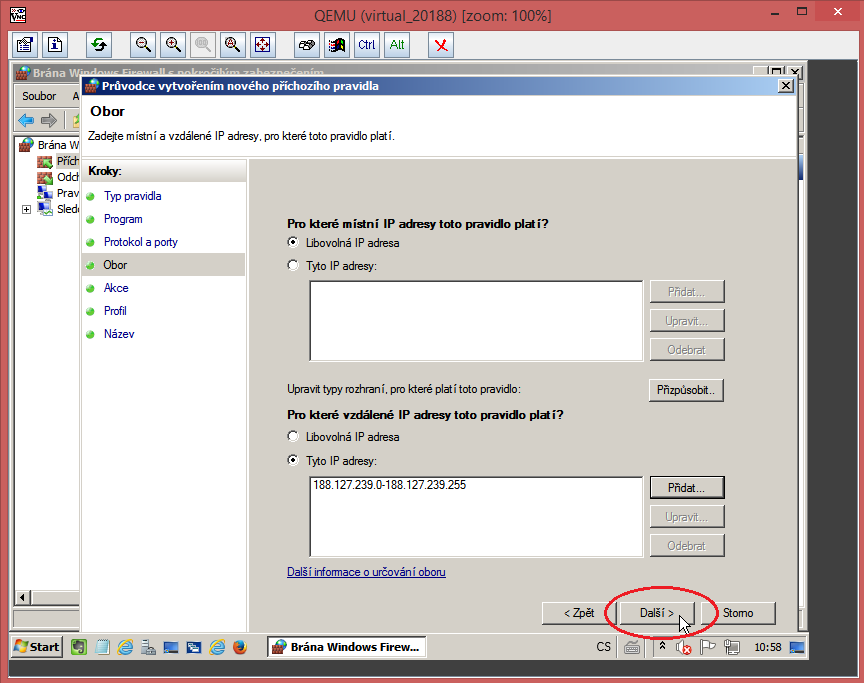
Task: Toggle VNC full screen mode
Action: [x=262, y=45]
